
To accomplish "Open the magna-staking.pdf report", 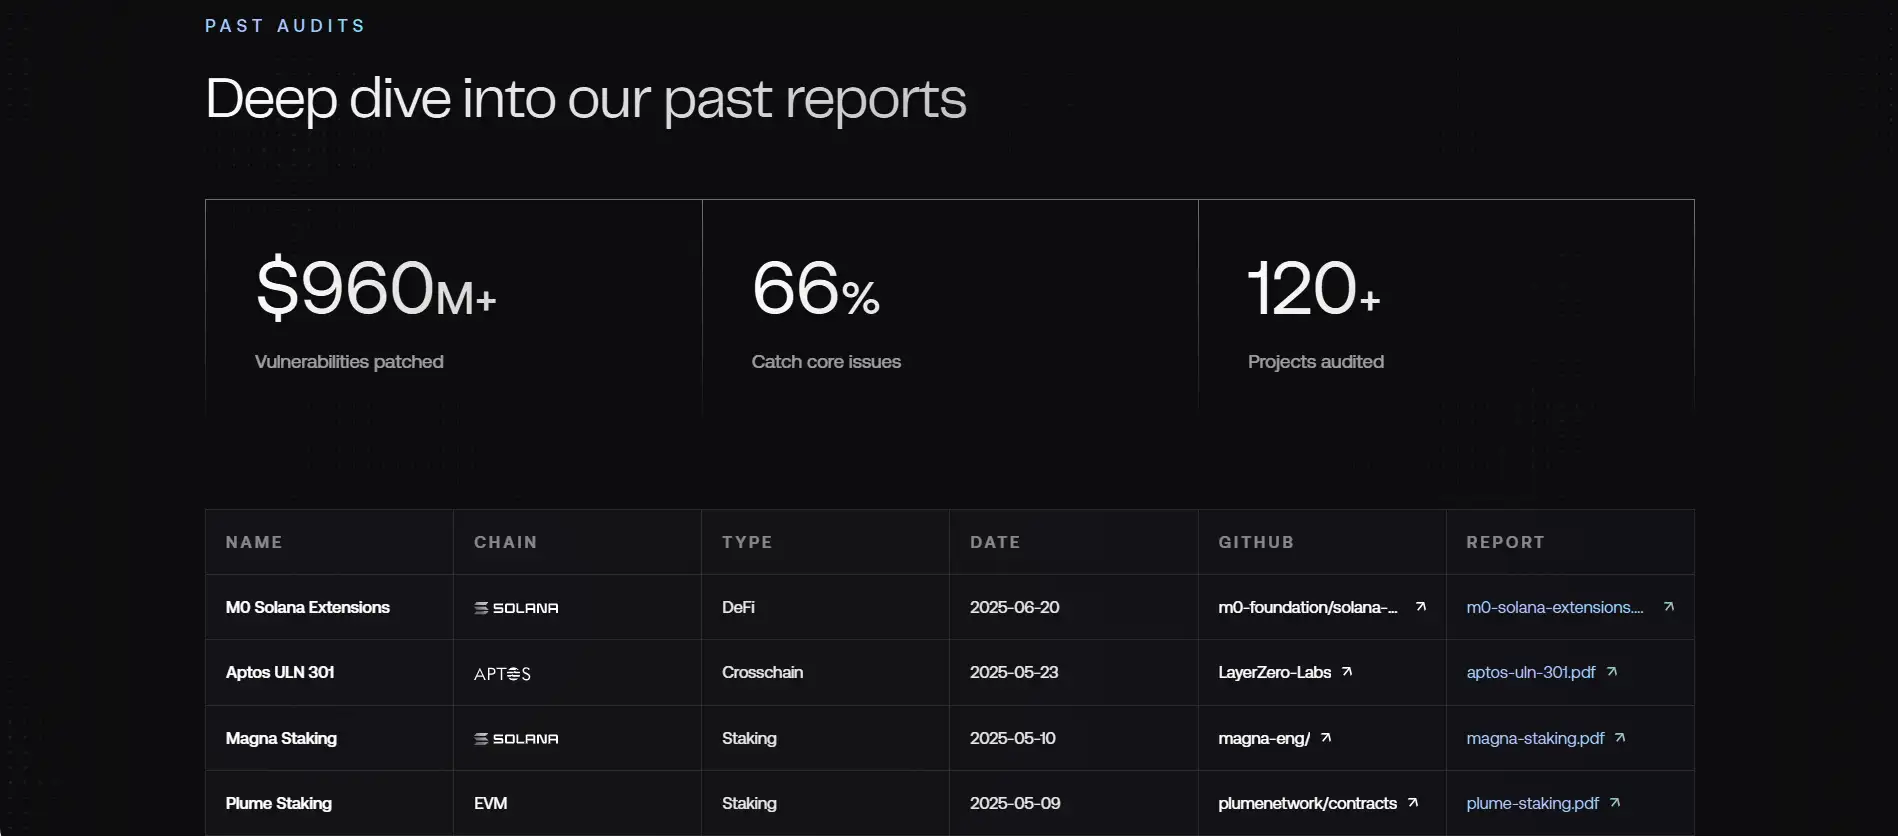I will coord(1534,738).
